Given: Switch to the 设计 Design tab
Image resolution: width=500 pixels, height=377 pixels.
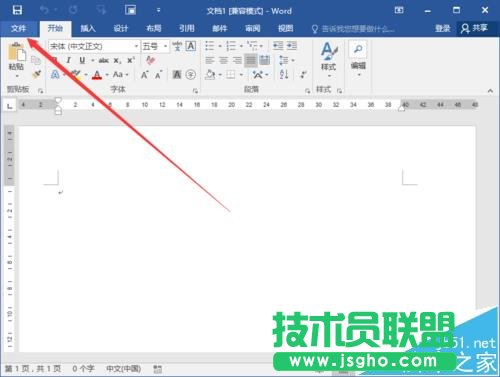Looking at the screenshot, I should [121, 28].
